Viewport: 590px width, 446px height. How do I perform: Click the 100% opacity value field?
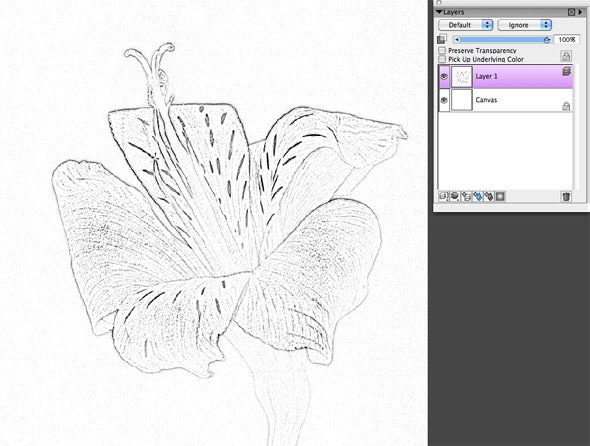[567, 40]
